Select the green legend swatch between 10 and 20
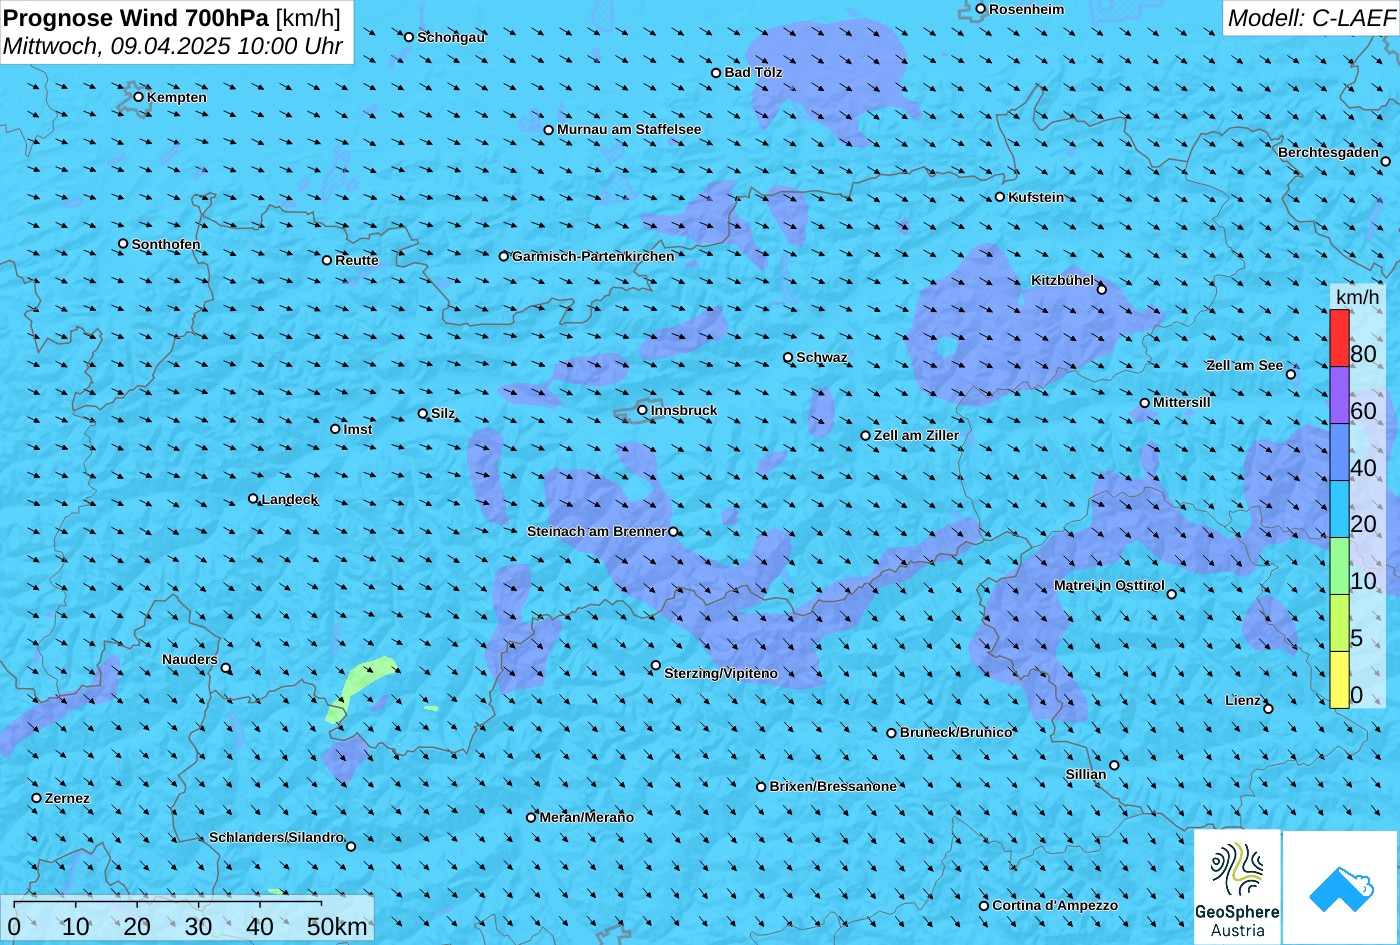 1339,567
